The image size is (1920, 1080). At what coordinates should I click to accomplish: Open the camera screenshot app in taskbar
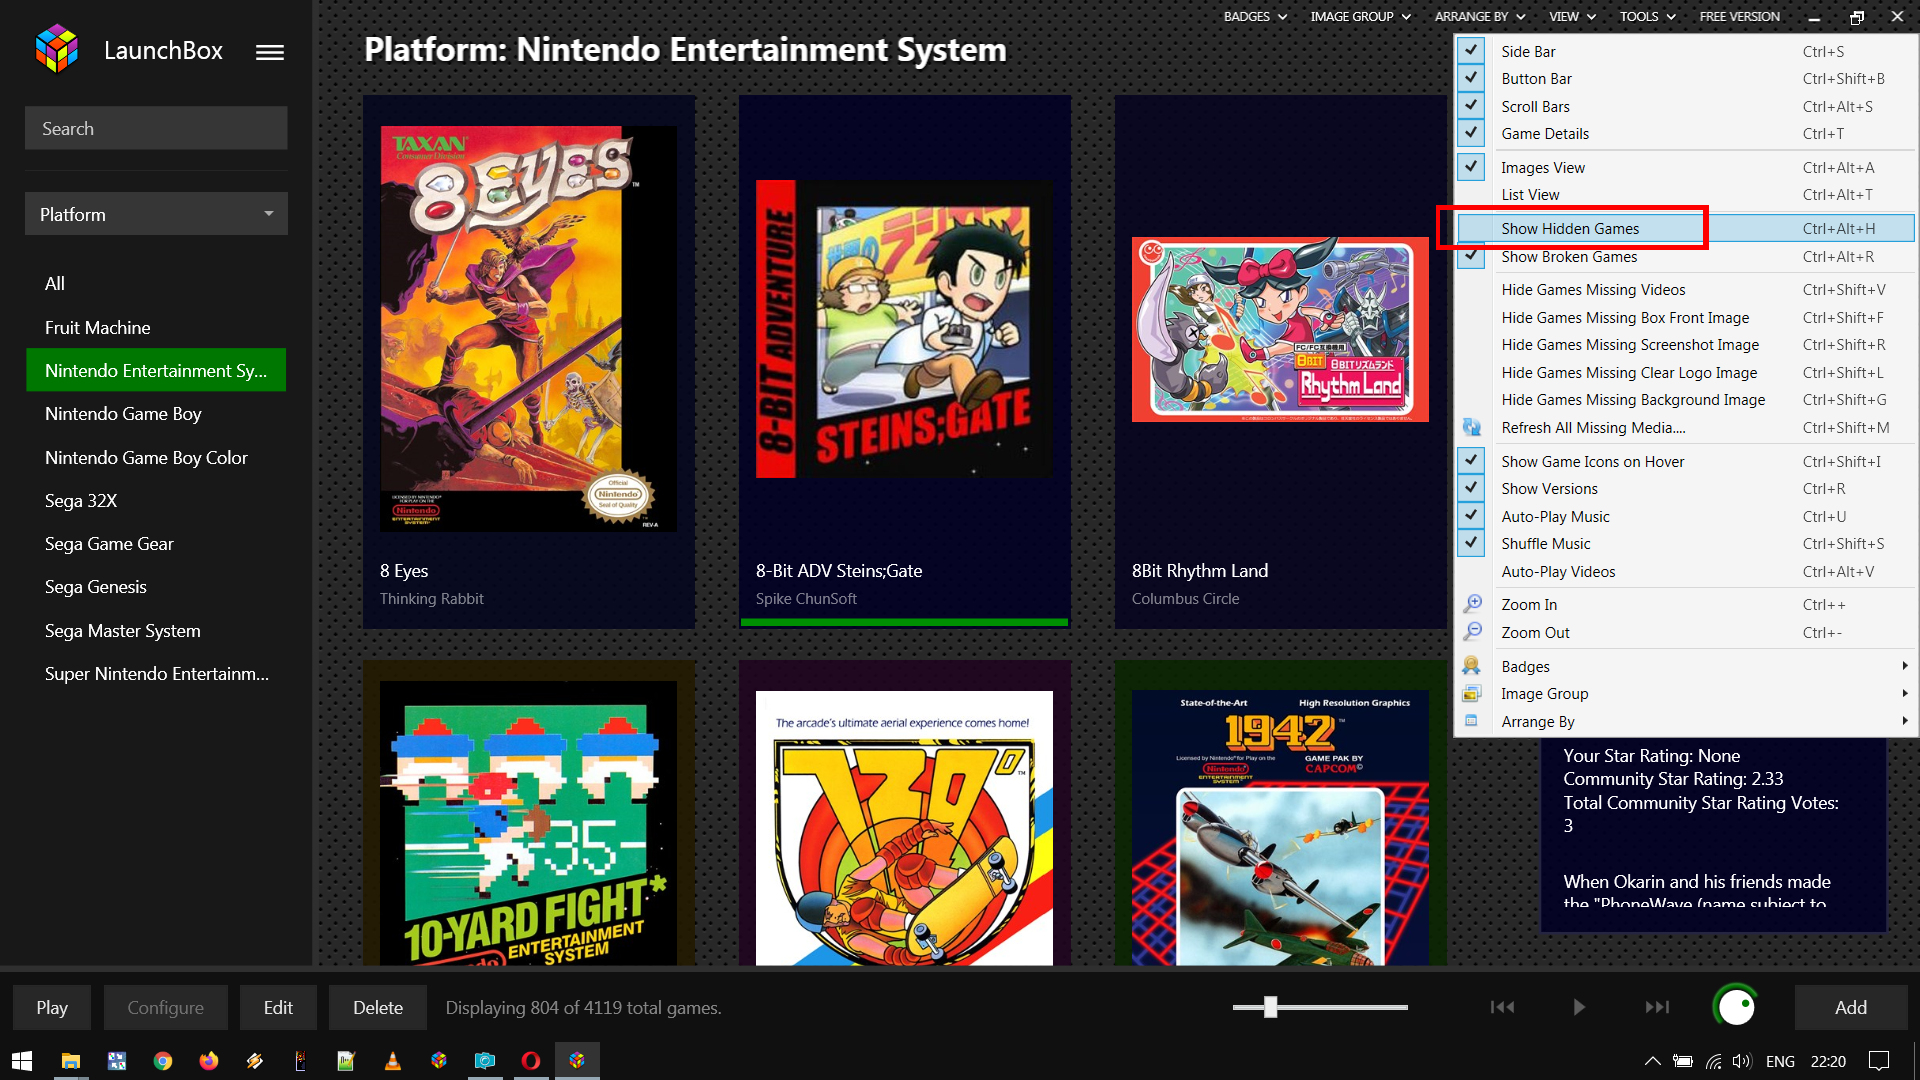(485, 1061)
